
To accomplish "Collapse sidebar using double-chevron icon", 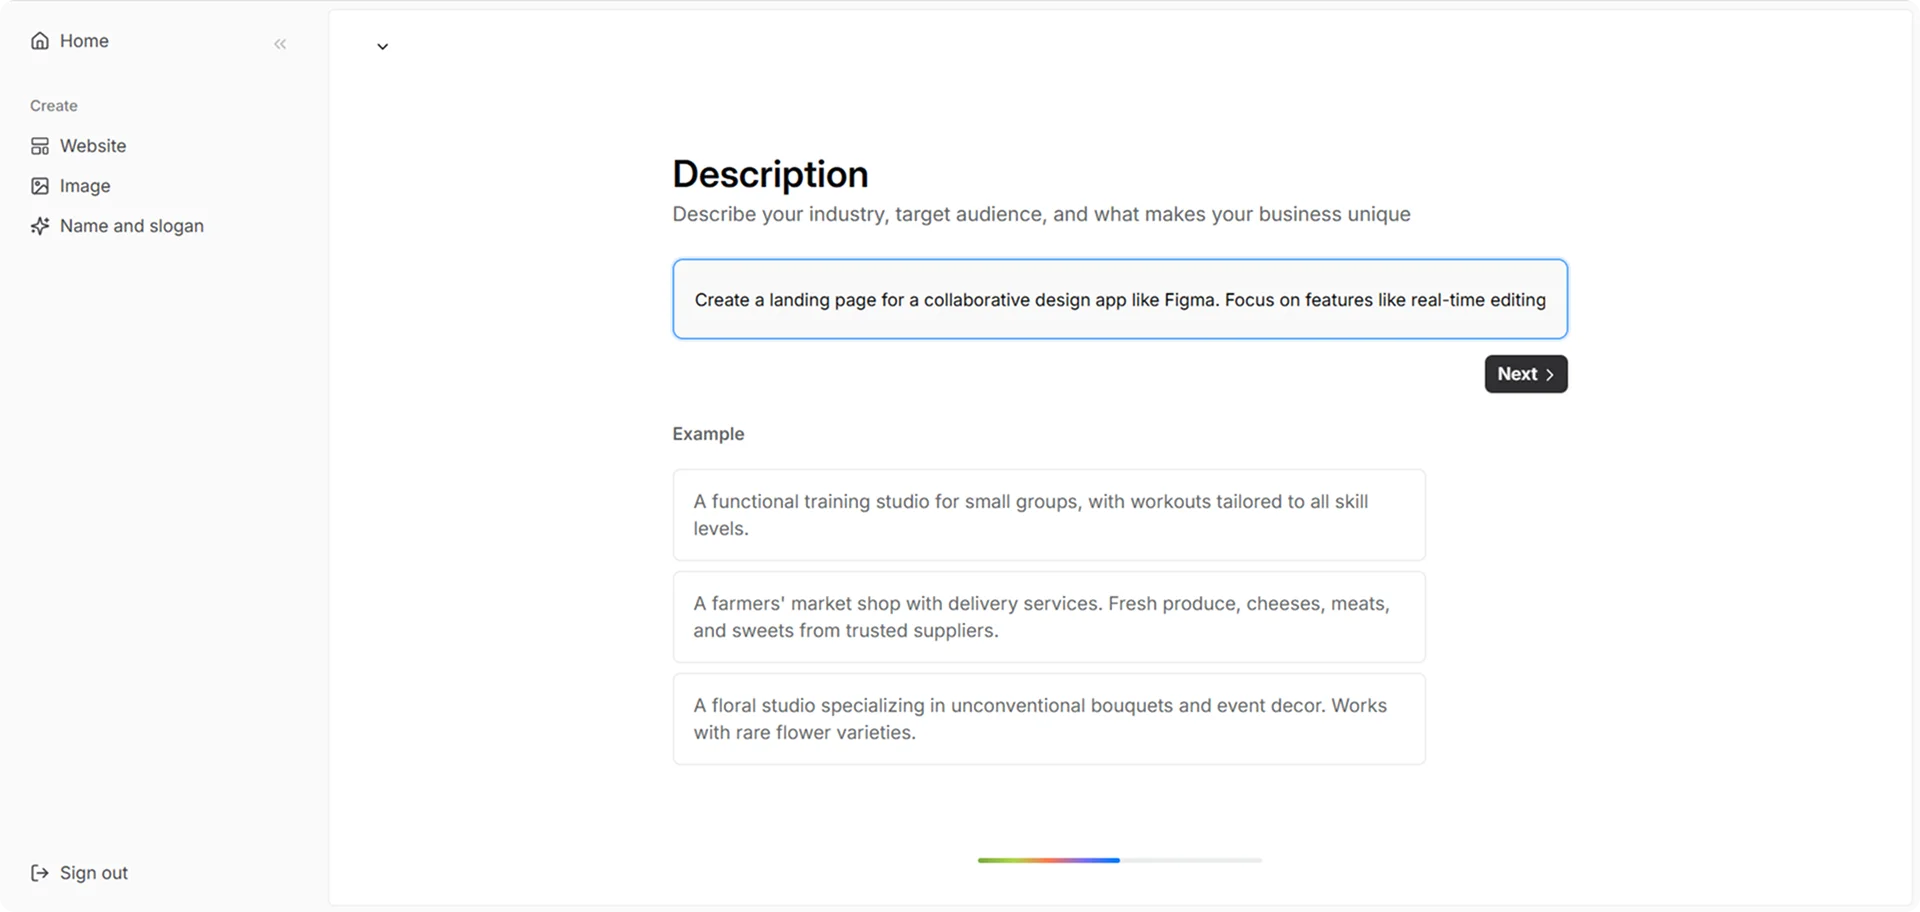I will click(280, 44).
